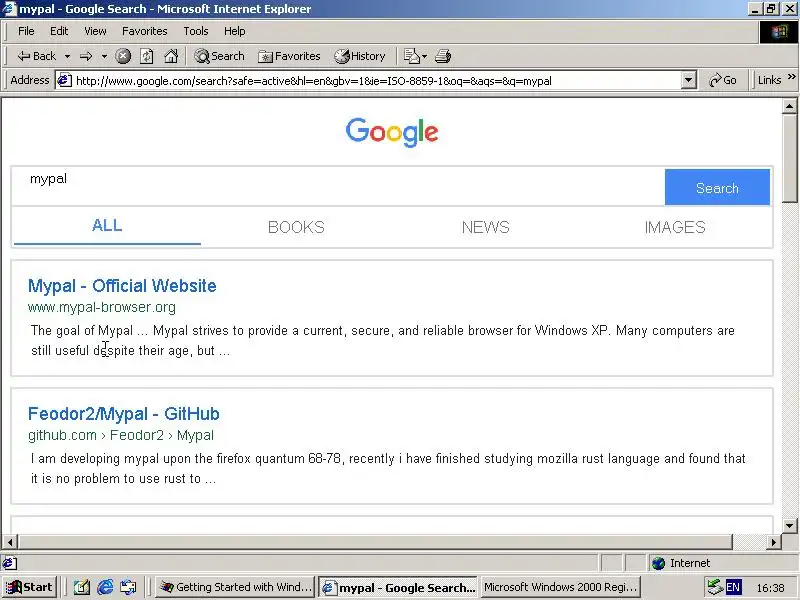Select mypal - Google Search taskbar button

point(398,588)
